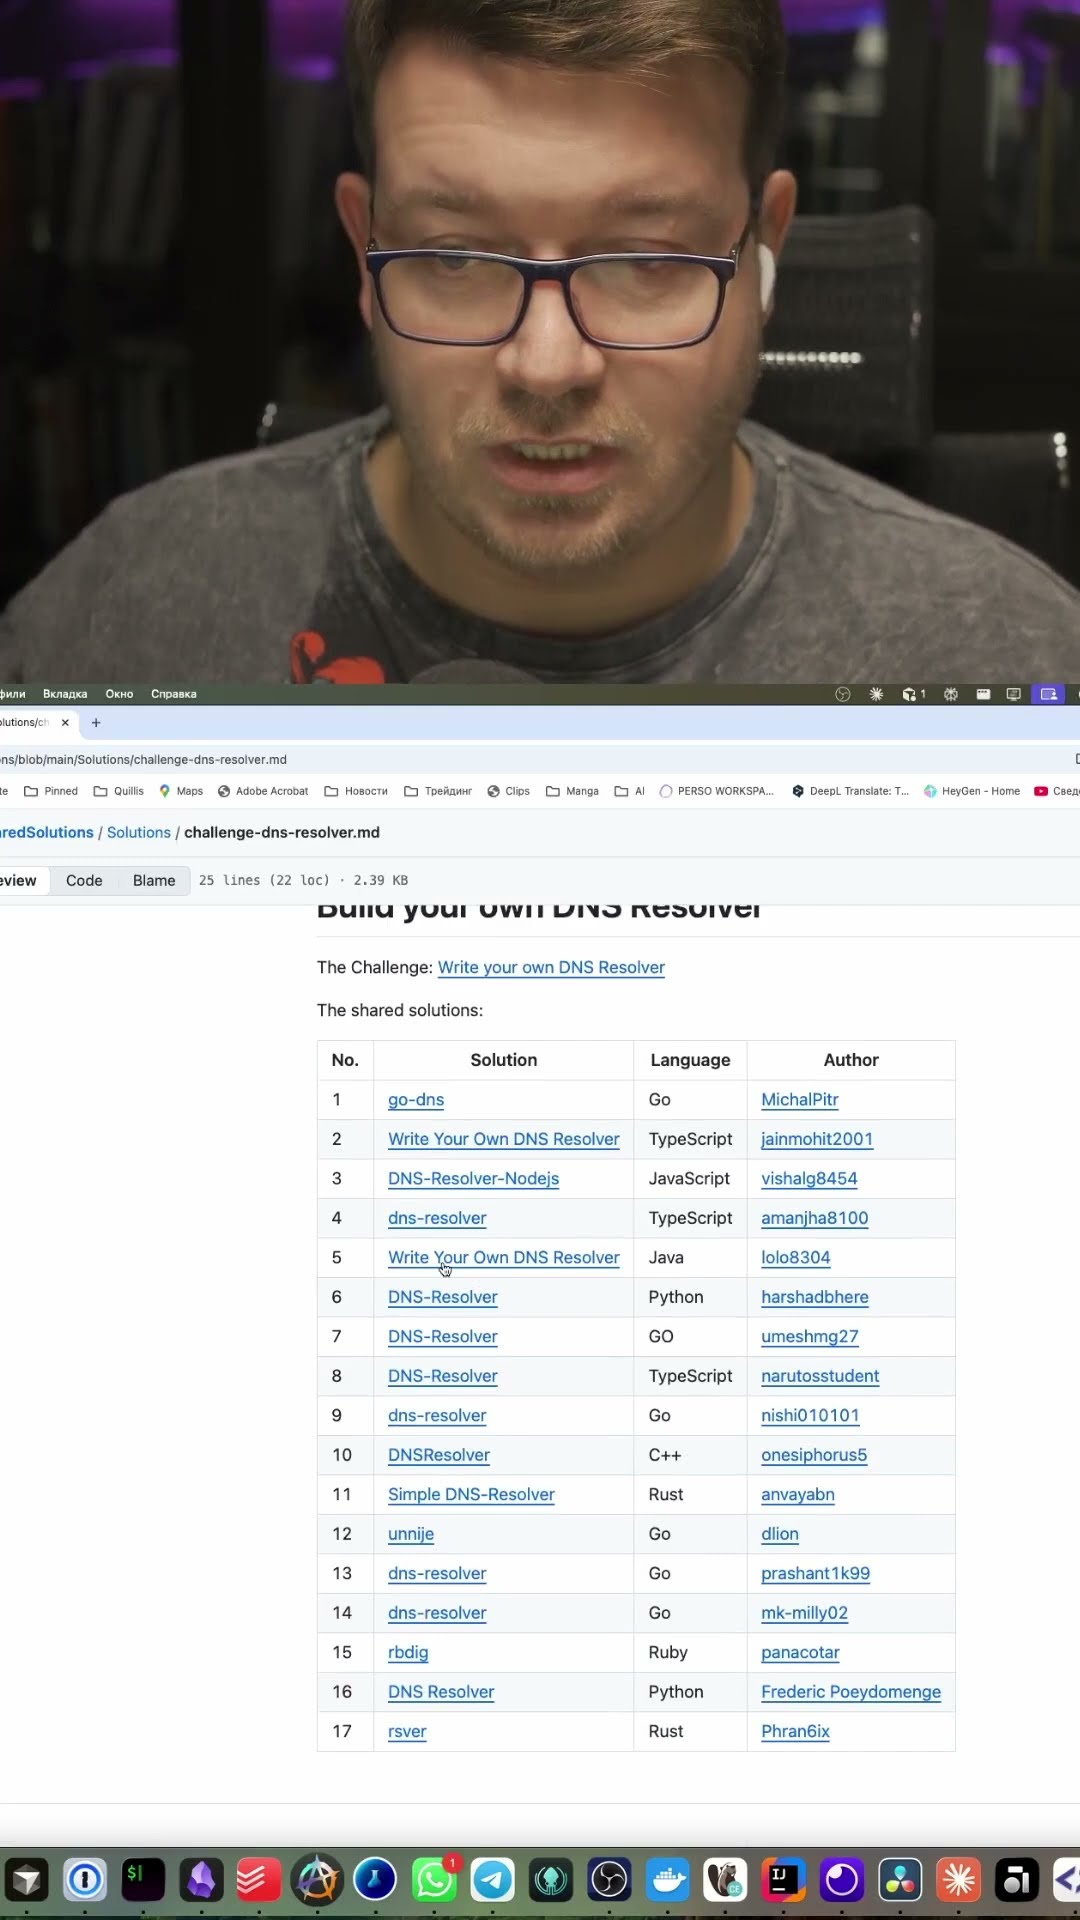Open the Справка menu
Viewport: 1080px width, 1920px height.
coord(174,694)
